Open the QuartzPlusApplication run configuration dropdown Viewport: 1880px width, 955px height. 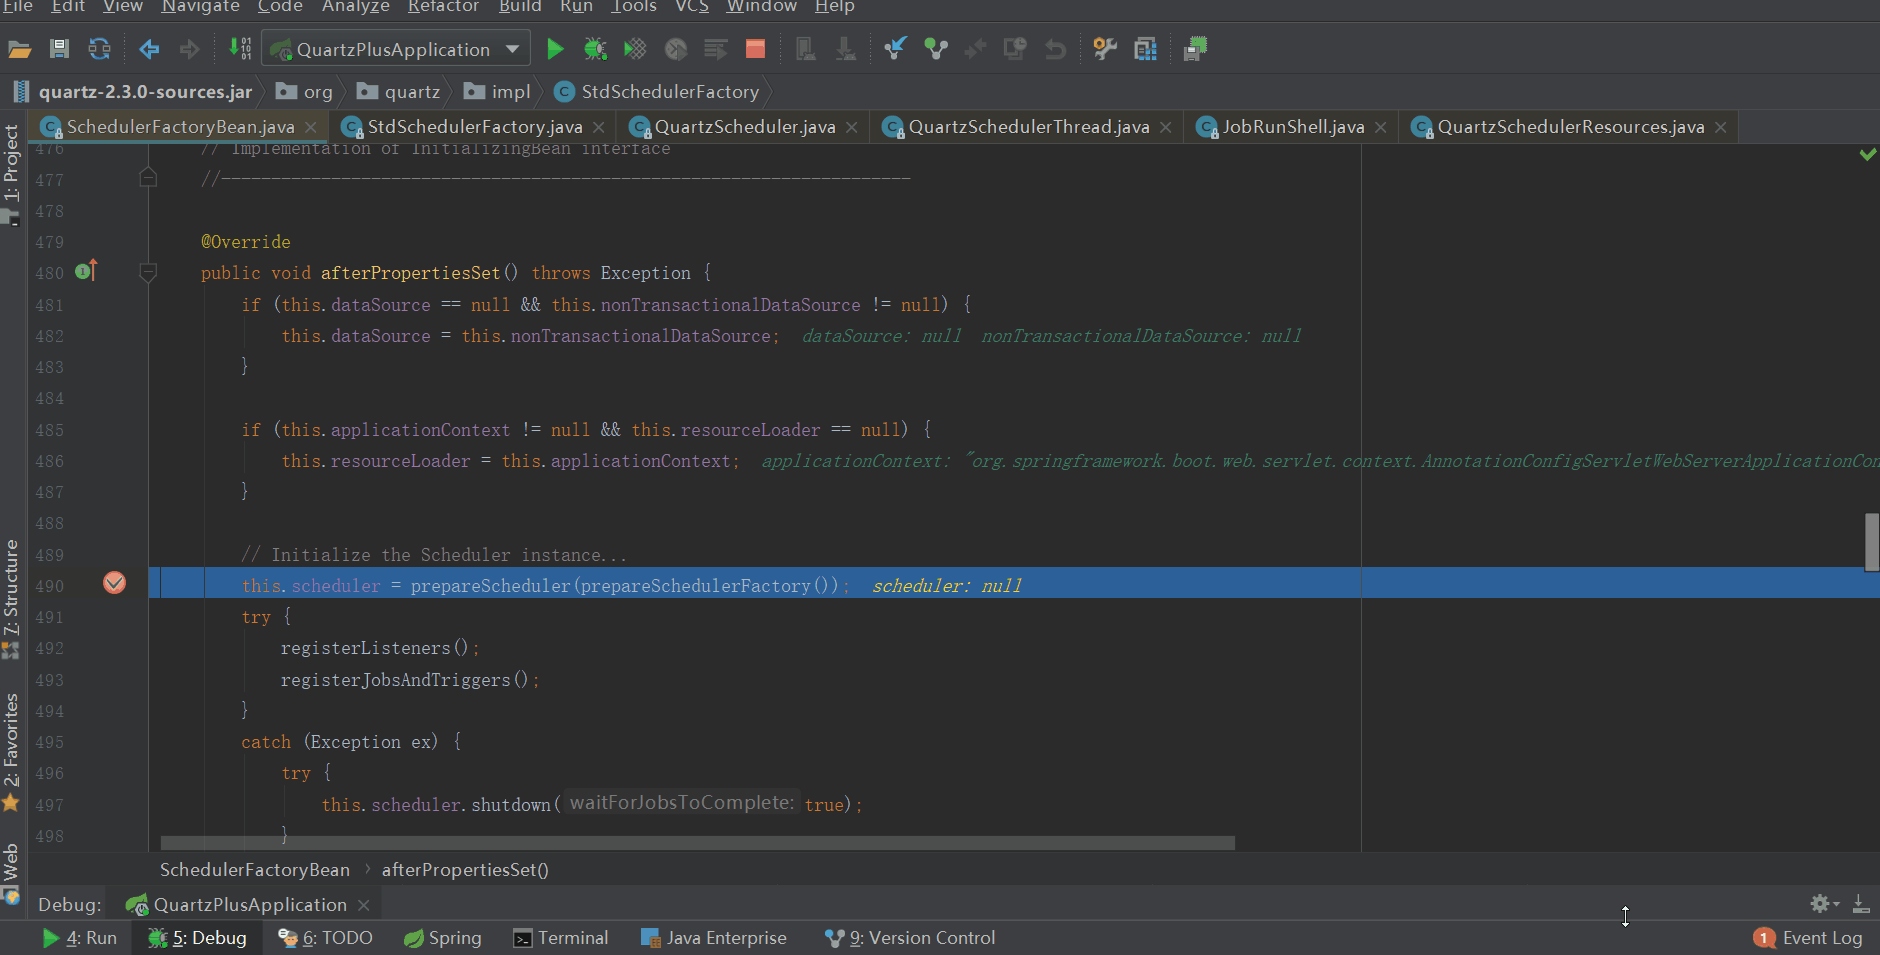tap(396, 49)
